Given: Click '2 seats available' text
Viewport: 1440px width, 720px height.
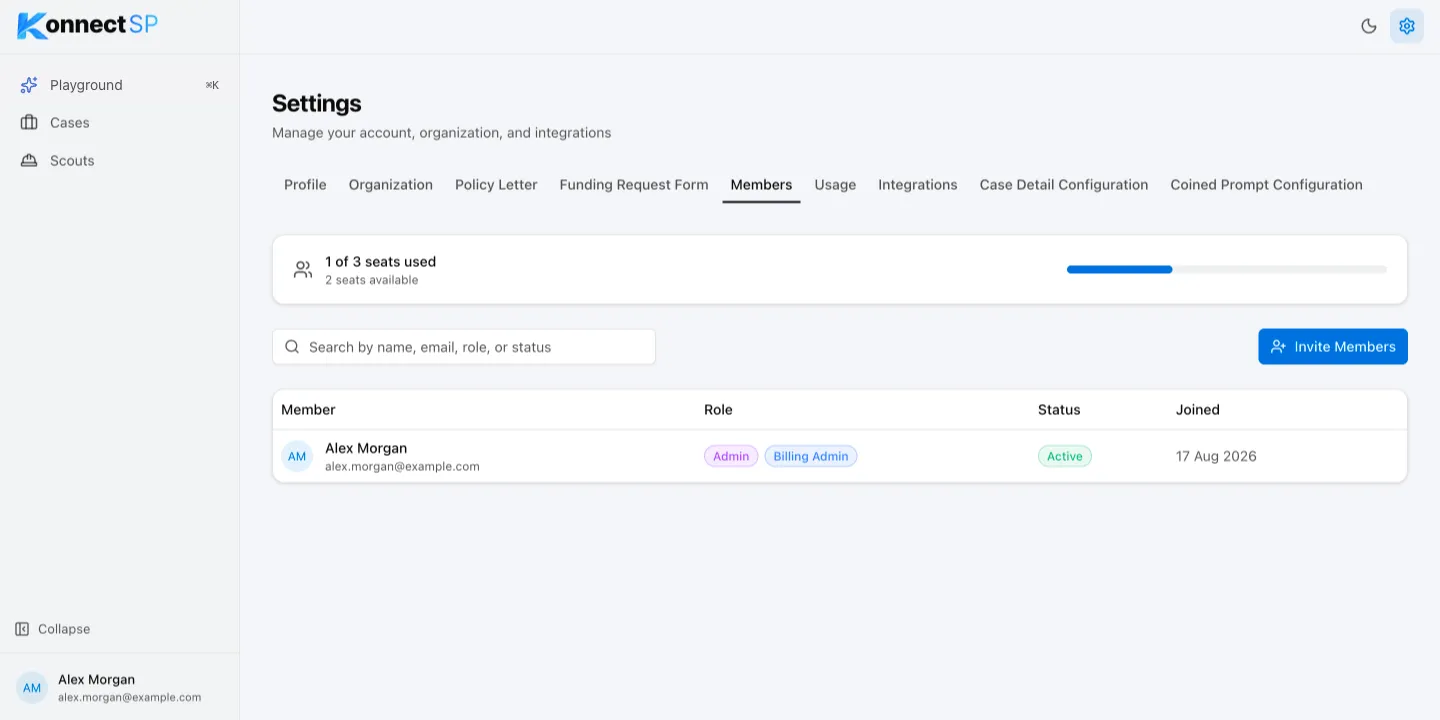Looking at the screenshot, I should 372,280.
